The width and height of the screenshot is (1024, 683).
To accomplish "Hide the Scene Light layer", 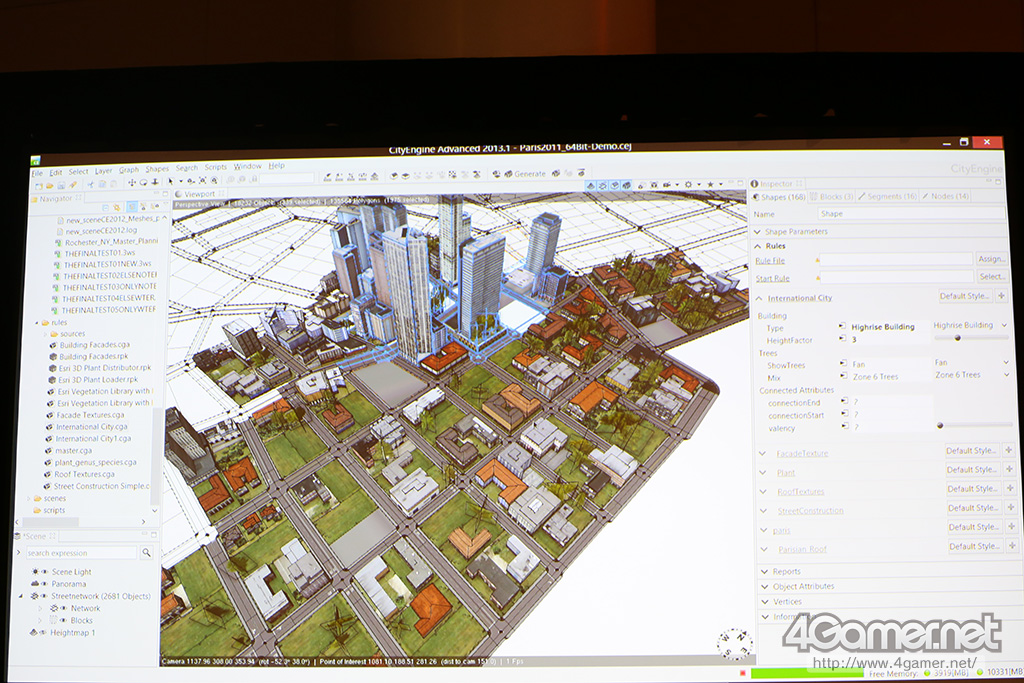I will [x=44, y=571].
